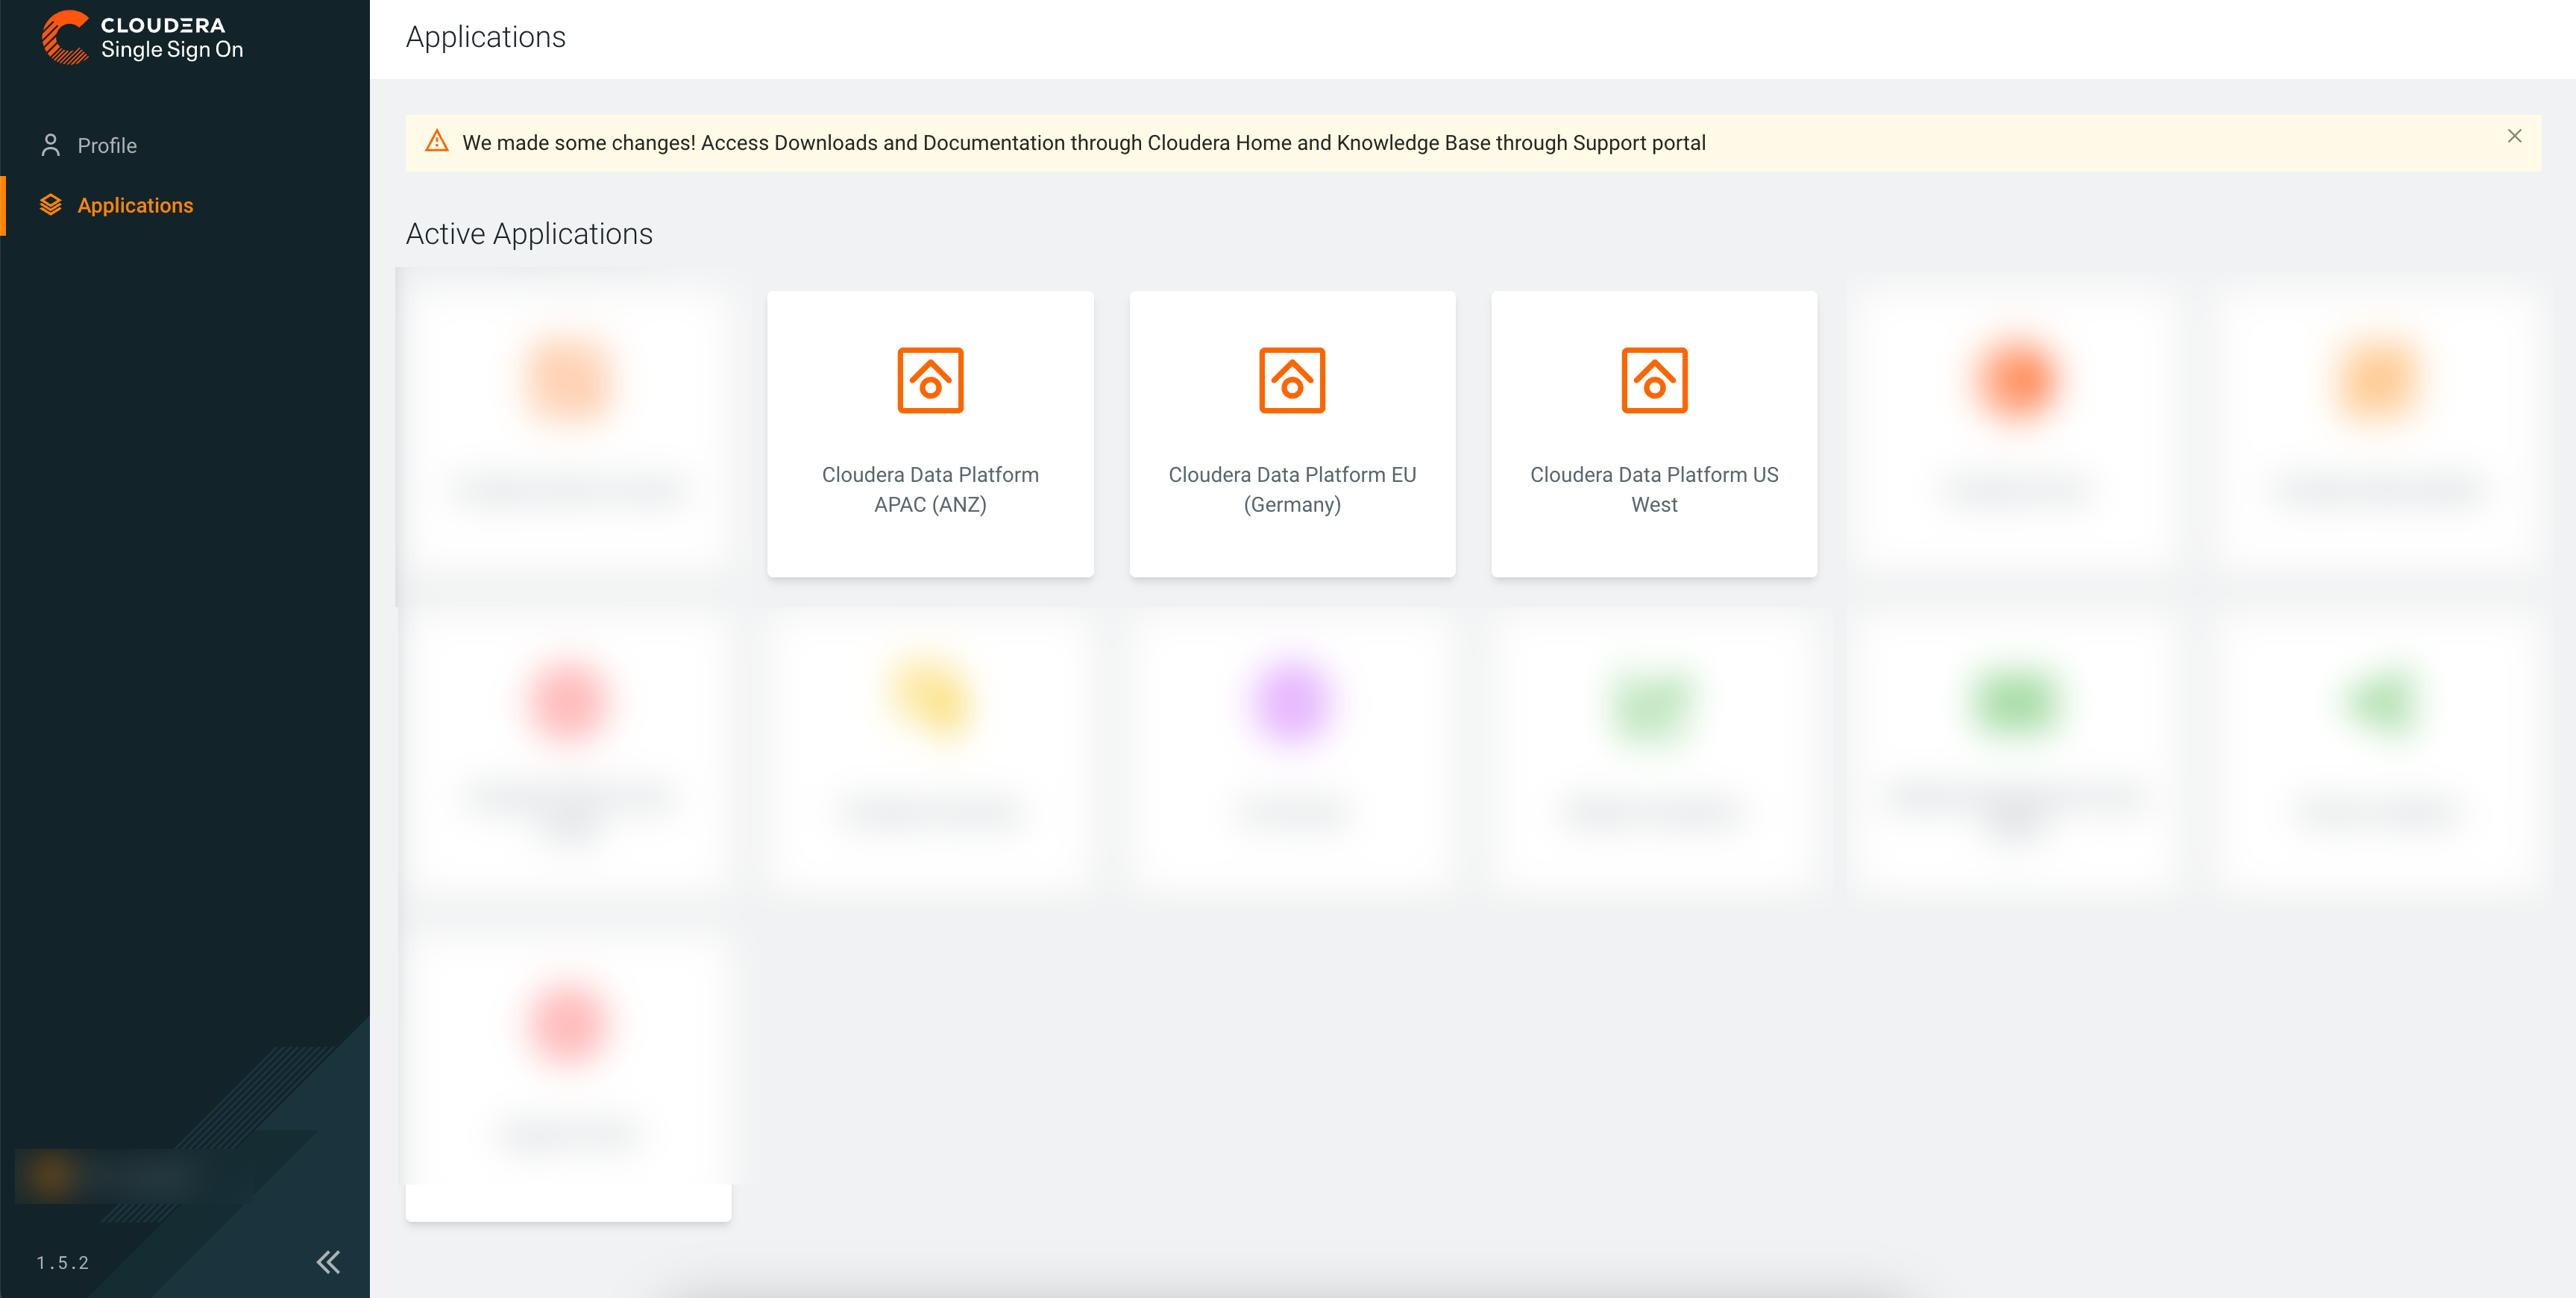Screen dimensions: 2576x1298
Task: Select the Applications menu item
Action: click(135, 205)
